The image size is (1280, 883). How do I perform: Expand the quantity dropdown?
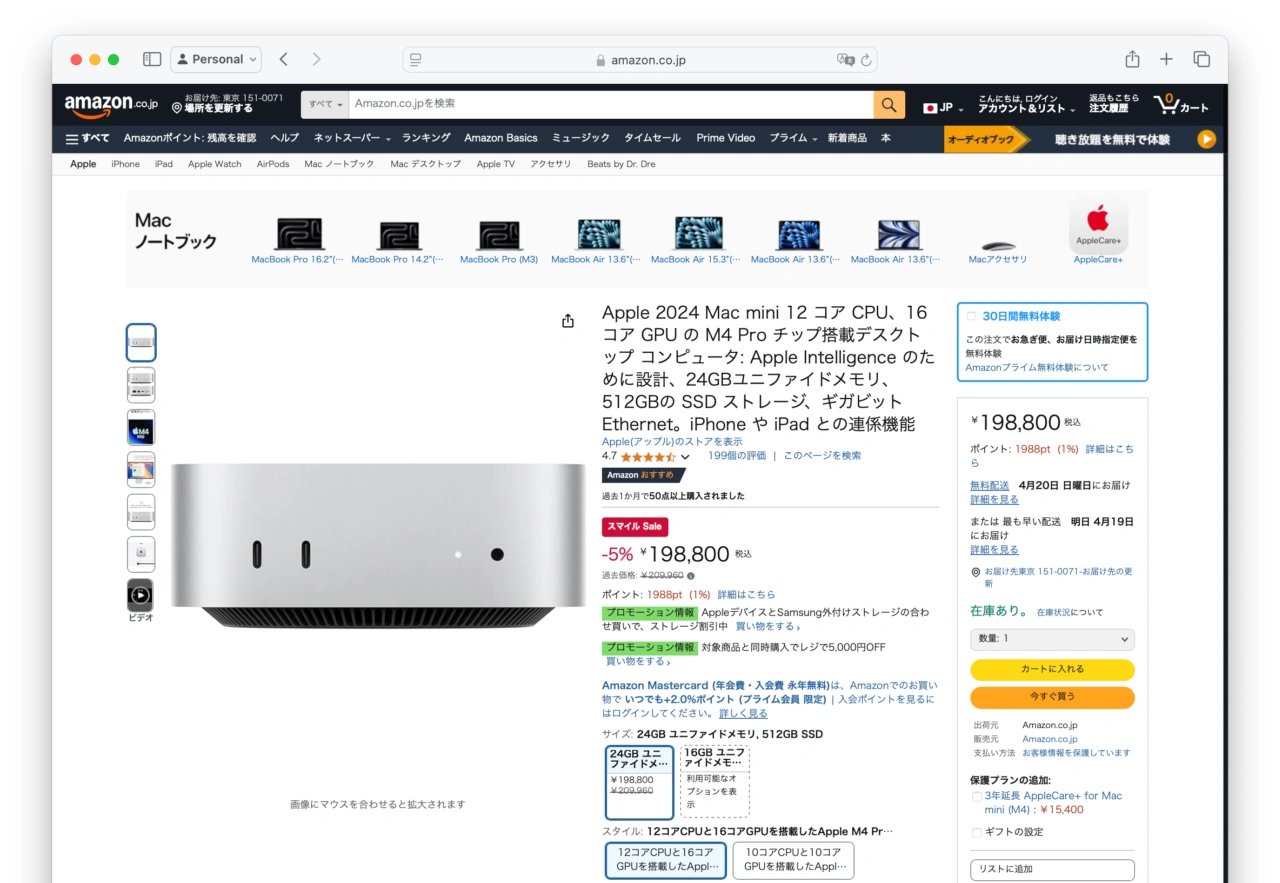(x=1052, y=638)
